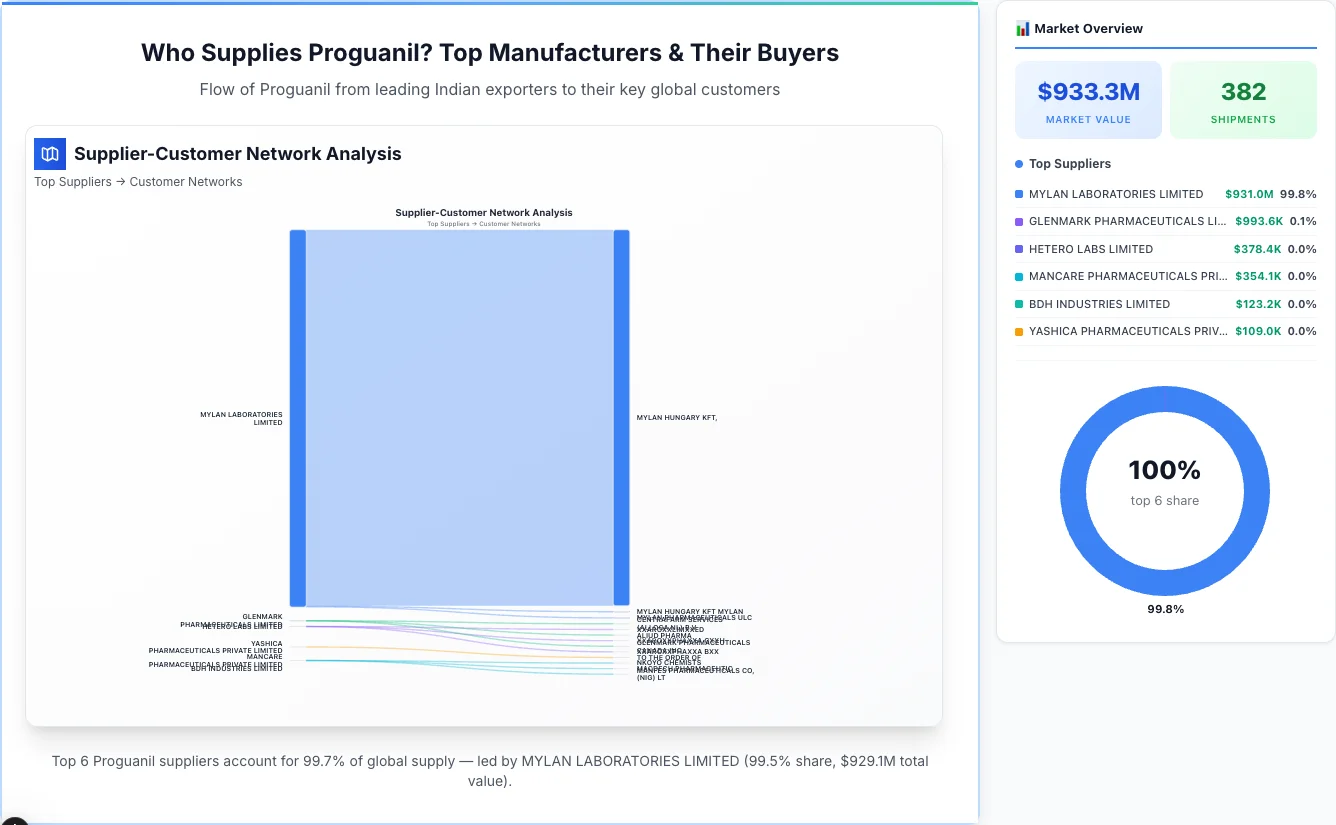Click the MYLAN HUNGARY KFT node in the Sankey

622,417
